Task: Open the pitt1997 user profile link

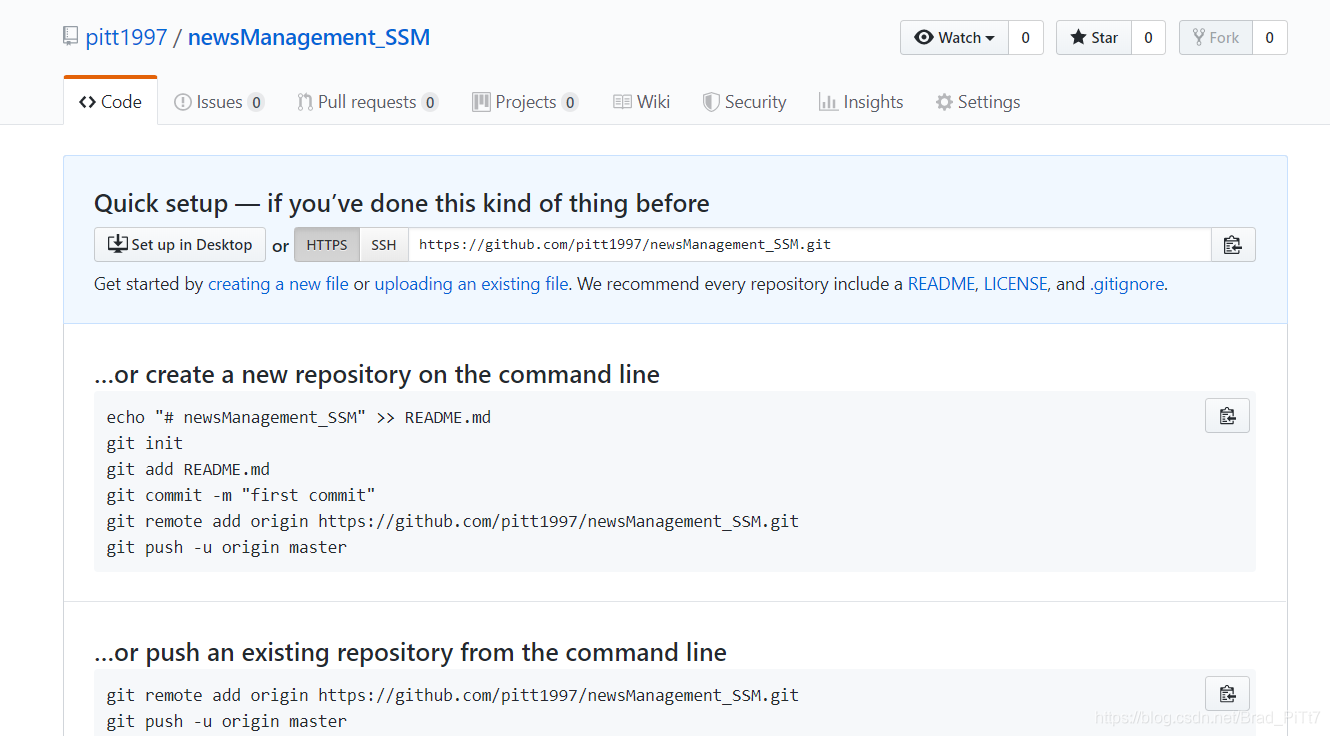Action: 126,38
